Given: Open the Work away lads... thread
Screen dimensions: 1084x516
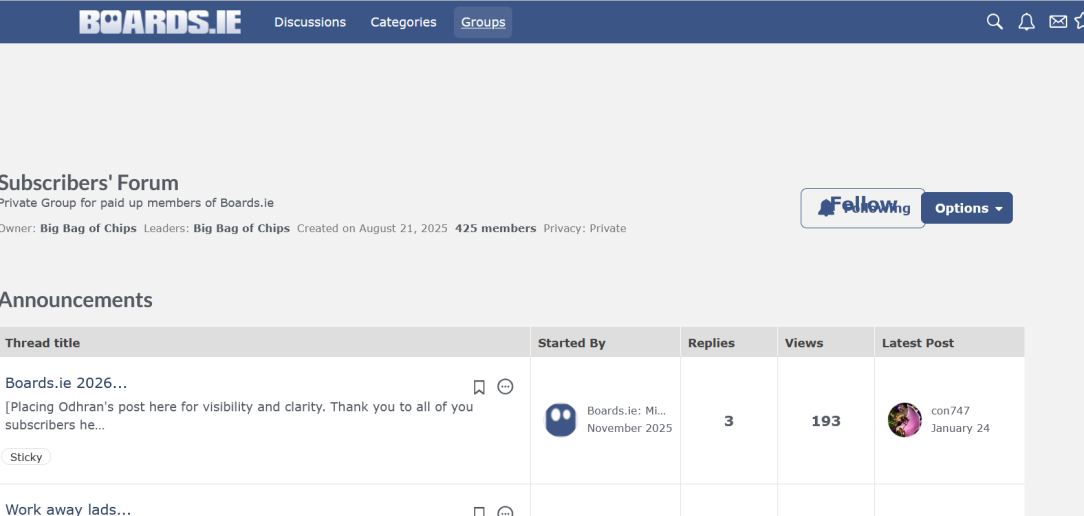Looking at the screenshot, I should click(x=68, y=509).
